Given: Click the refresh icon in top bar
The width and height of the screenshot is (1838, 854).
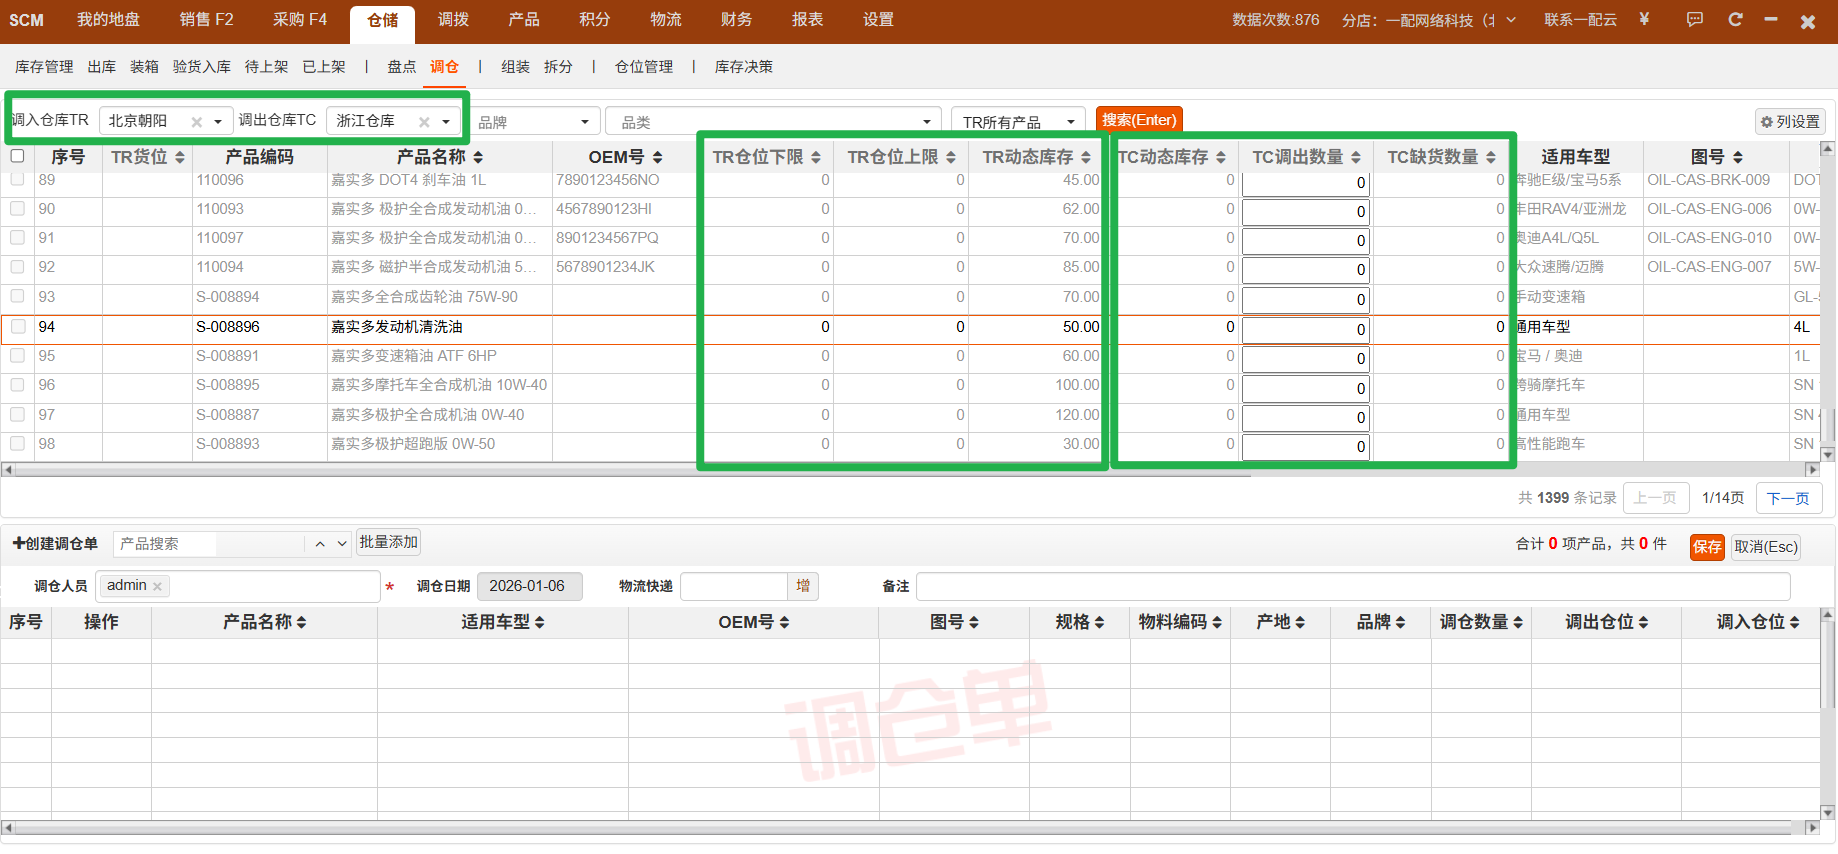Looking at the screenshot, I should pyautogui.click(x=1735, y=20).
